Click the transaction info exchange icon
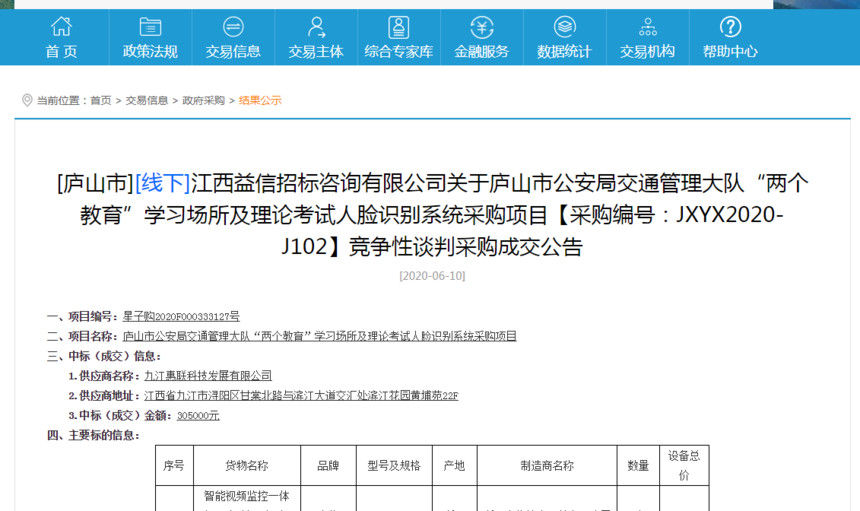This screenshot has width=860, height=511. pos(233,26)
